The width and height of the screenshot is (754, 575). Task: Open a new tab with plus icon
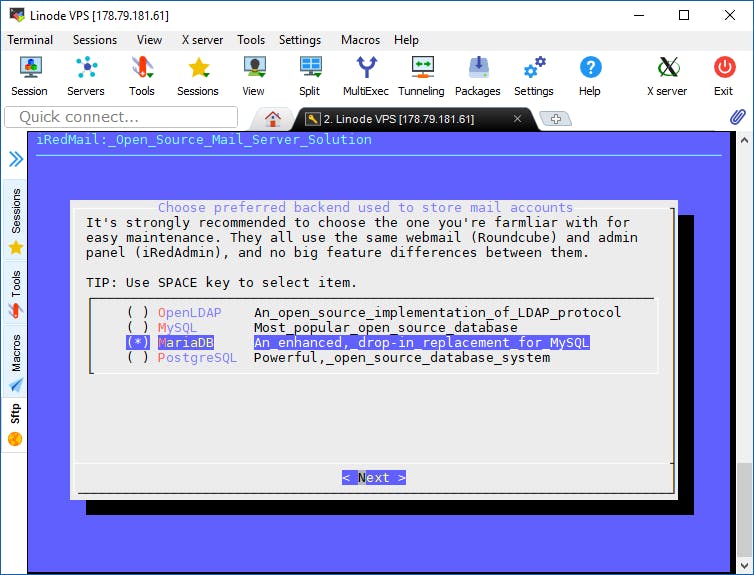pos(556,118)
